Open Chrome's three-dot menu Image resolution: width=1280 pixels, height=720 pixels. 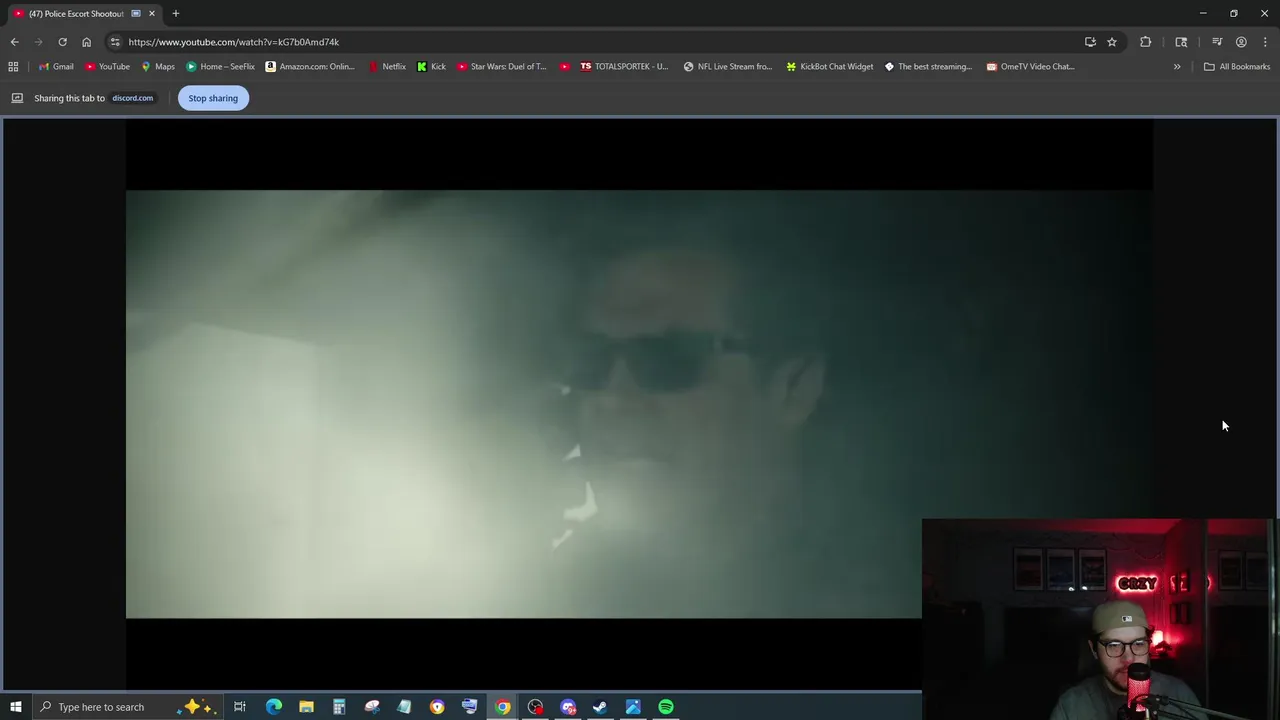tap(1265, 42)
